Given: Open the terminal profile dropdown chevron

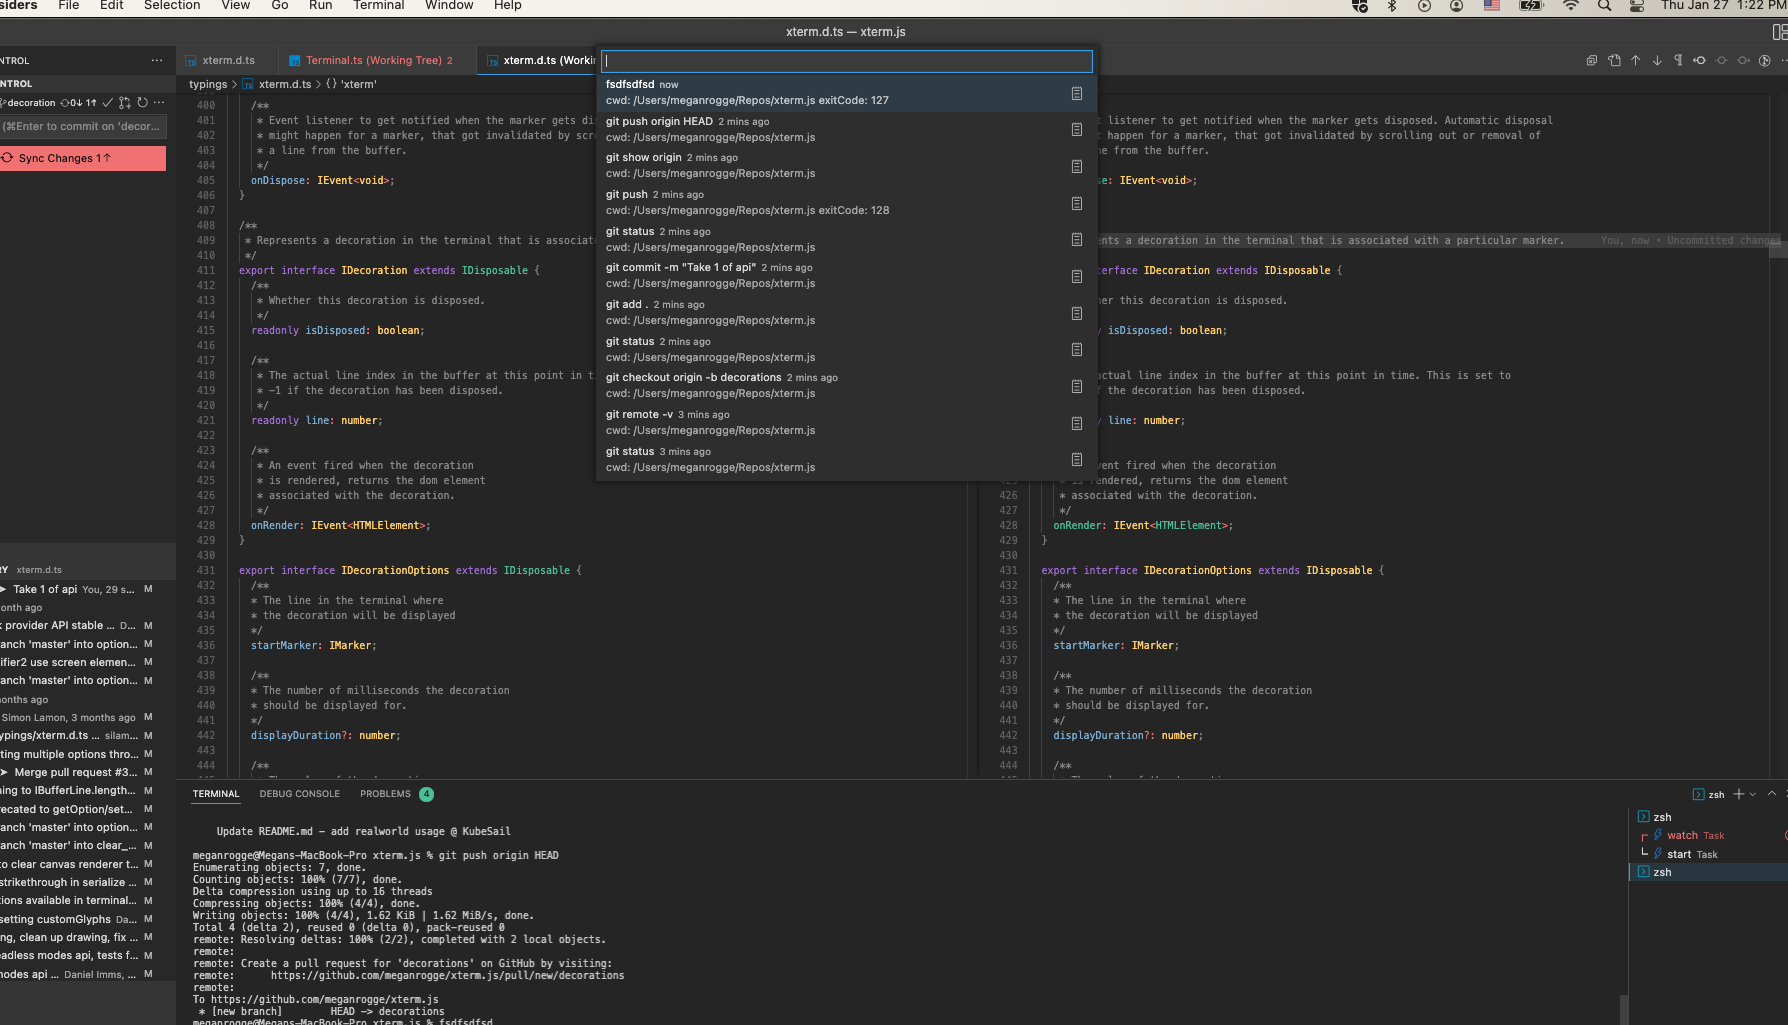Looking at the screenshot, I should pyautogui.click(x=1753, y=794).
